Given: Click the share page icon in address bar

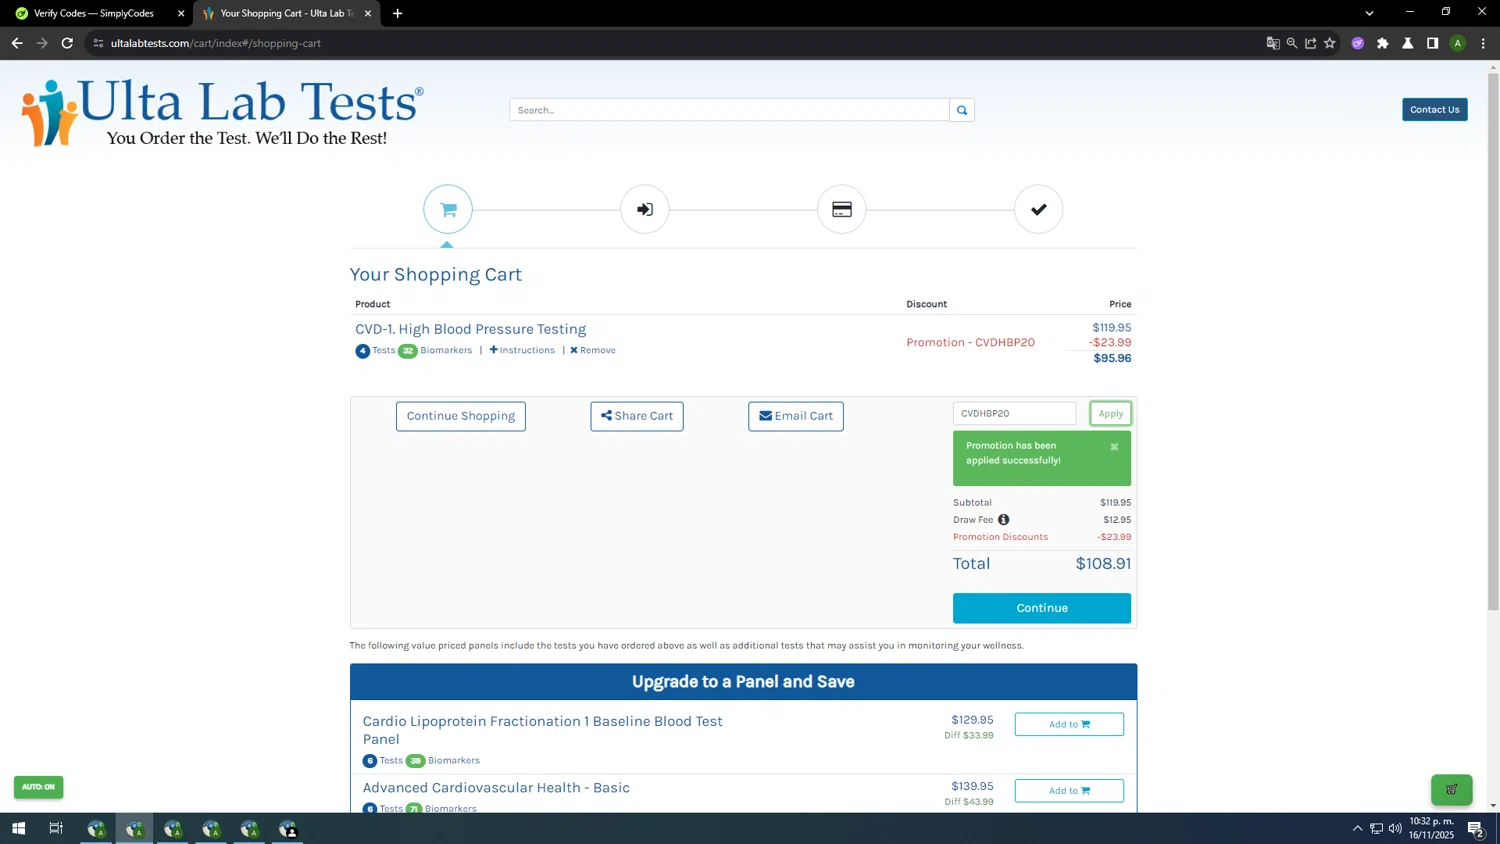Looking at the screenshot, I should 1310,43.
